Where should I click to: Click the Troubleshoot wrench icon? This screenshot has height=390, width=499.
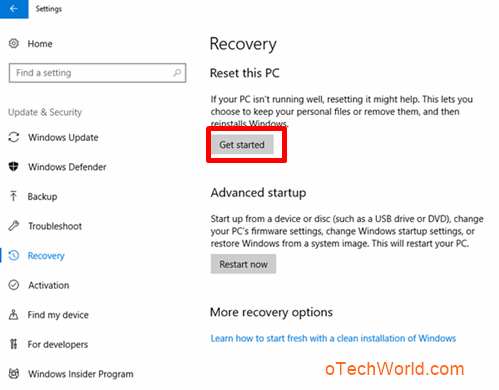point(14,226)
